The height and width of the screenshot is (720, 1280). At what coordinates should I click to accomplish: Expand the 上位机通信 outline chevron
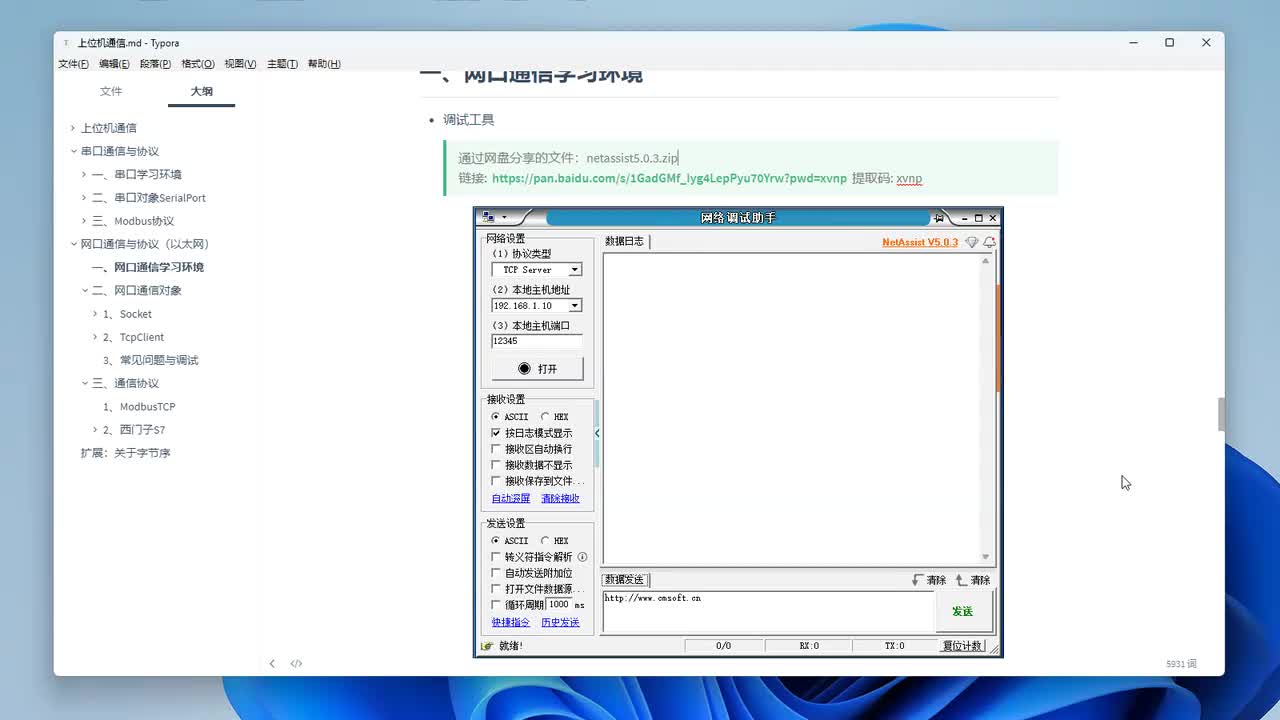click(x=73, y=128)
